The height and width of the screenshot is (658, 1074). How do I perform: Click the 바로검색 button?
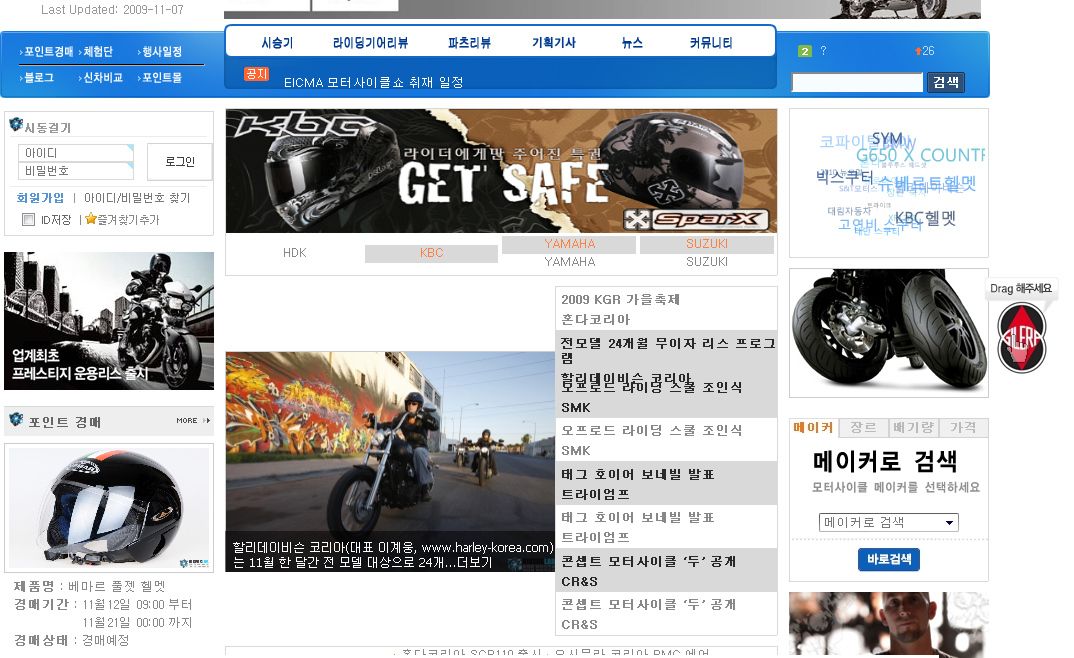[x=888, y=559]
